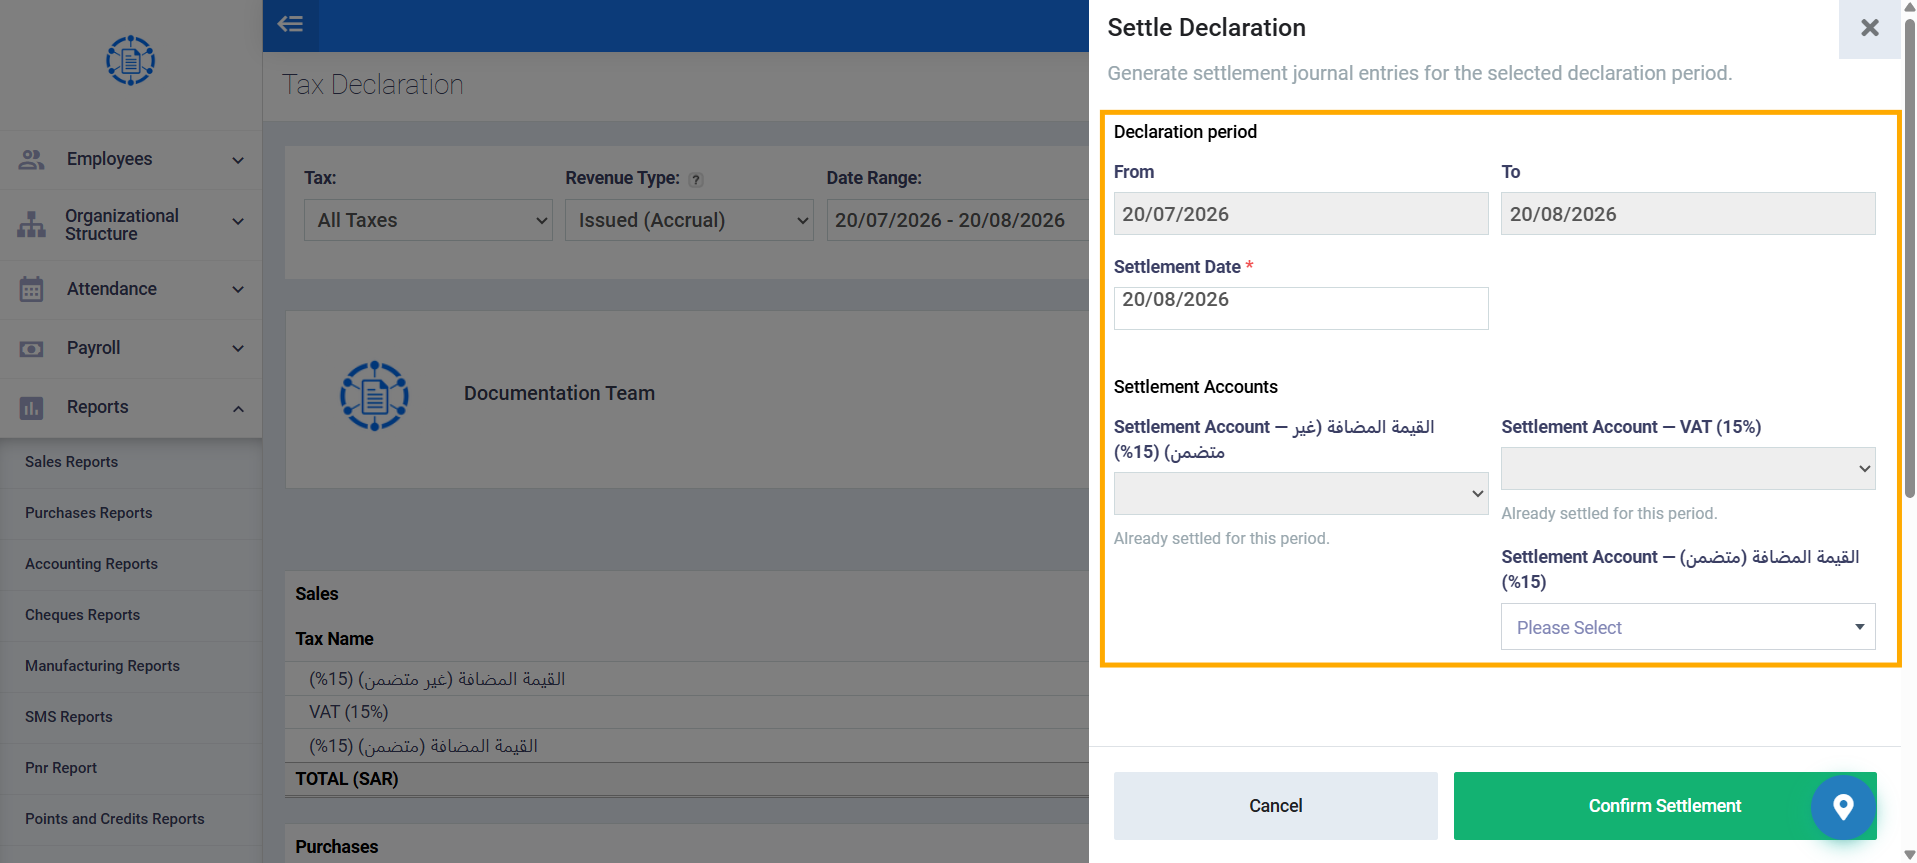
Task: Open the Tax 'All Taxes' dropdown
Action: point(428,220)
